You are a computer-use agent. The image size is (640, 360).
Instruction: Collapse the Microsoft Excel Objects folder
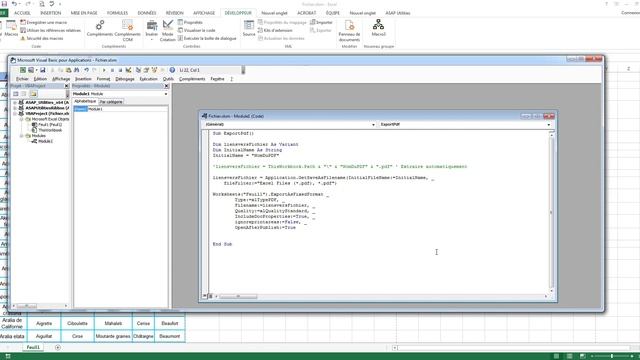click(22, 119)
